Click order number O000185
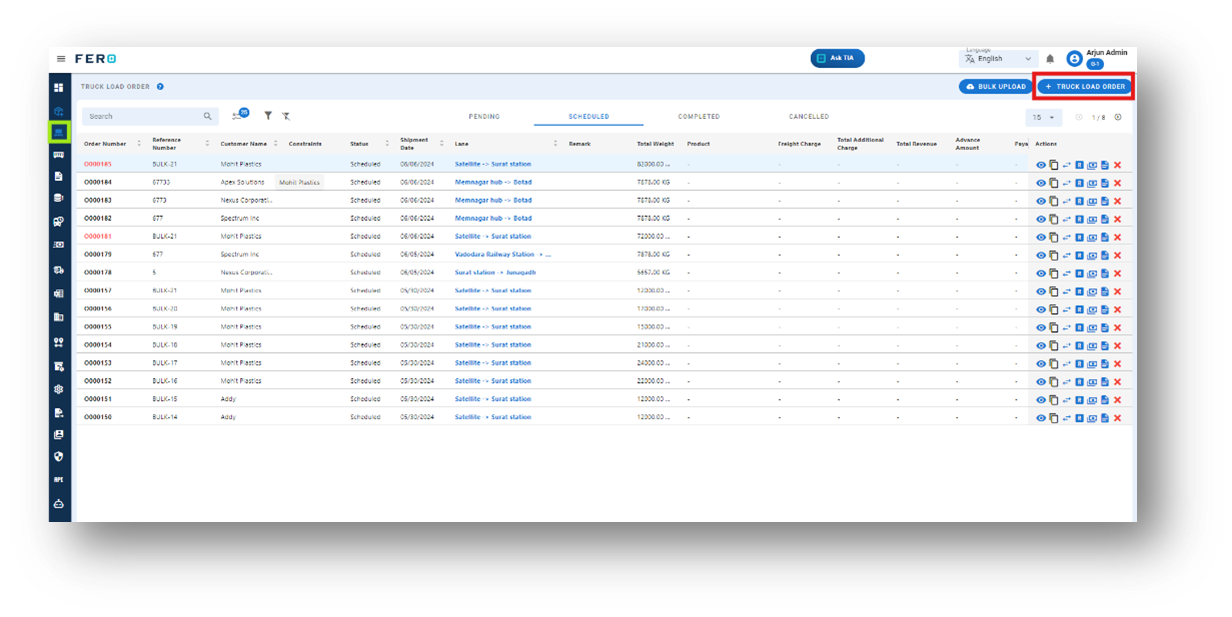1232x617 pixels. coord(98,164)
